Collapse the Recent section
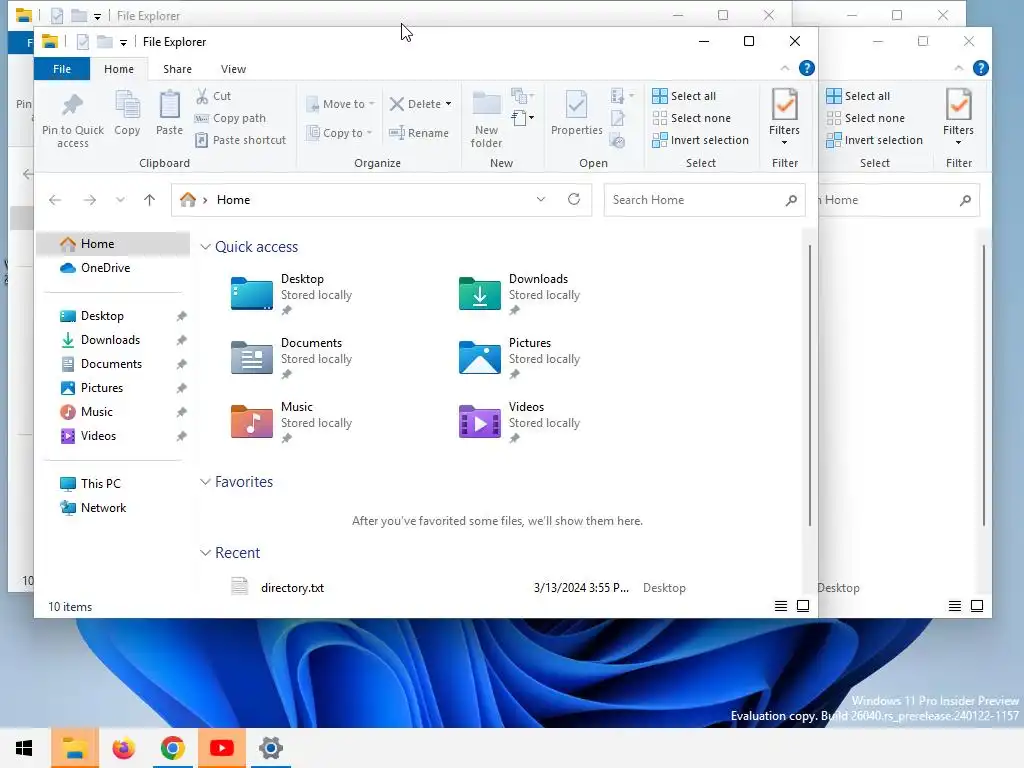Viewport: 1024px width, 768px height. click(x=205, y=553)
